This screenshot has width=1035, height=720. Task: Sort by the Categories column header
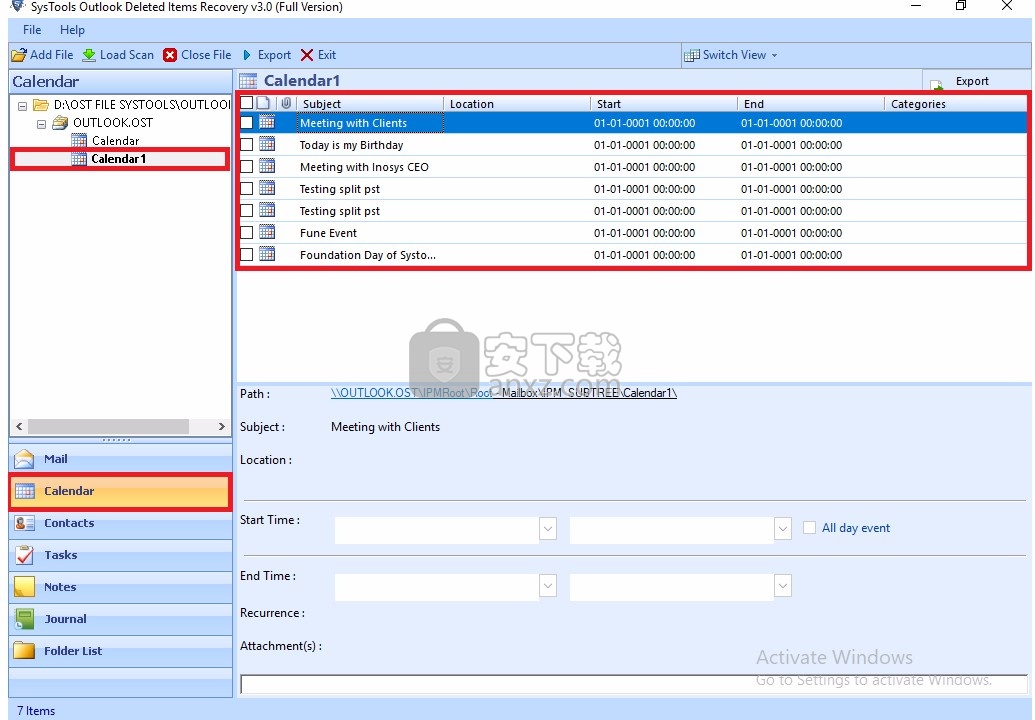956,104
